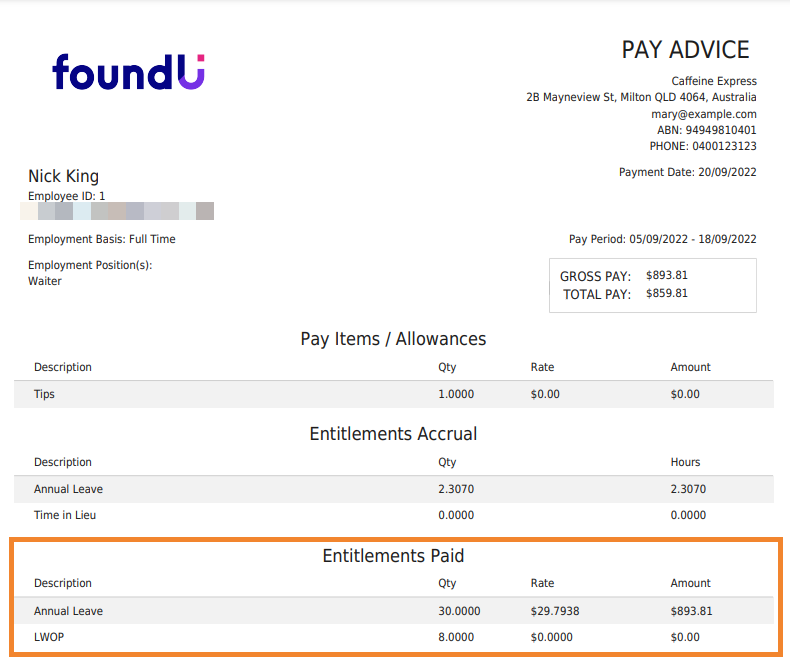
Task: Click the Entitlements Accrual section heading
Action: [393, 434]
